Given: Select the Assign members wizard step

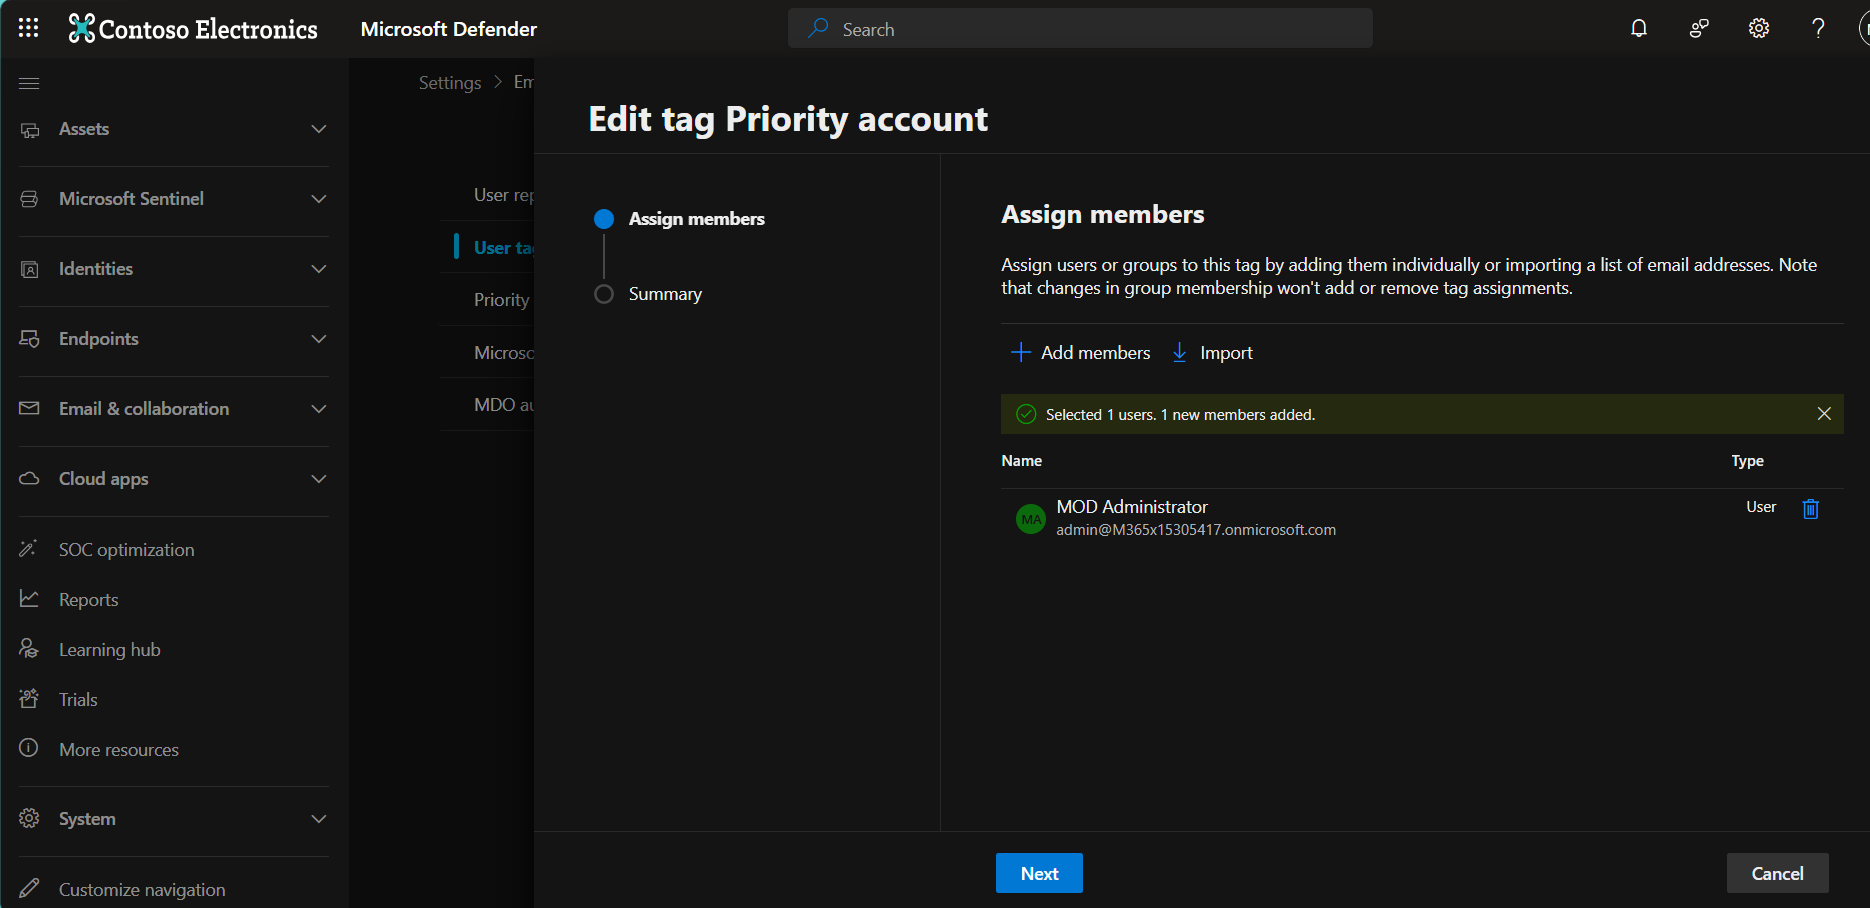Looking at the screenshot, I should tap(680, 219).
